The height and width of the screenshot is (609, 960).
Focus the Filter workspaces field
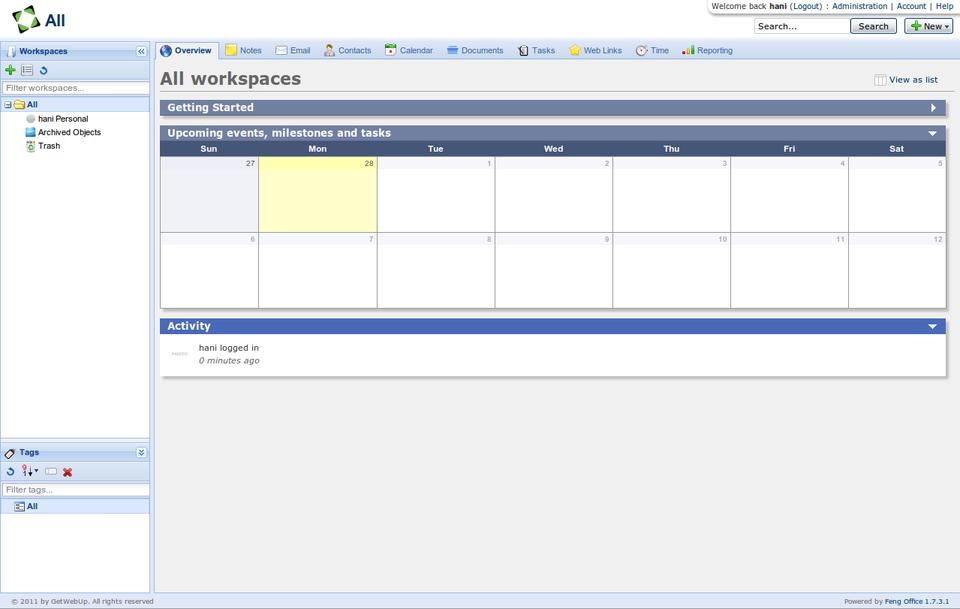coord(75,88)
